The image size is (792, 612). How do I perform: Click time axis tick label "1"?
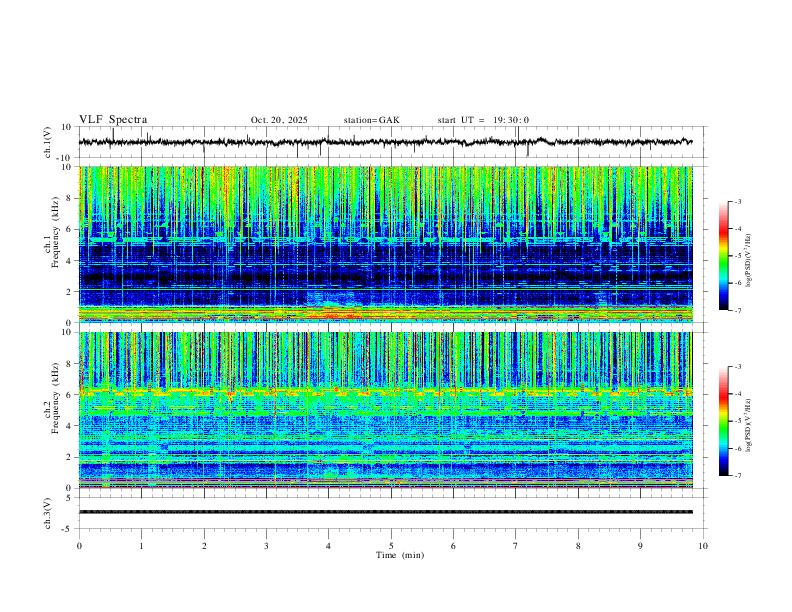pyautogui.click(x=141, y=546)
